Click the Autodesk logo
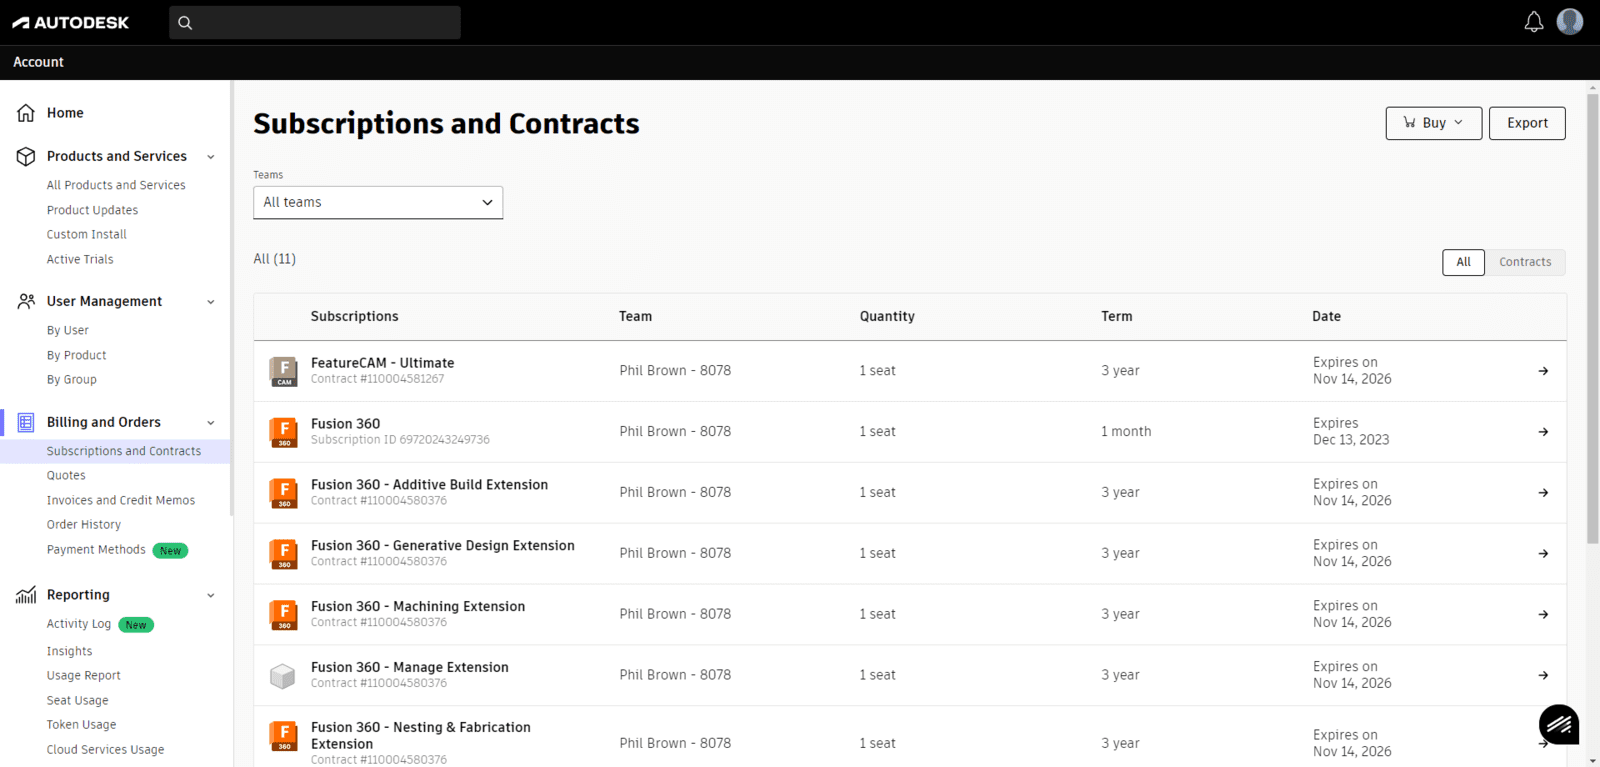Image resolution: width=1600 pixels, height=767 pixels. pyautogui.click(x=71, y=22)
